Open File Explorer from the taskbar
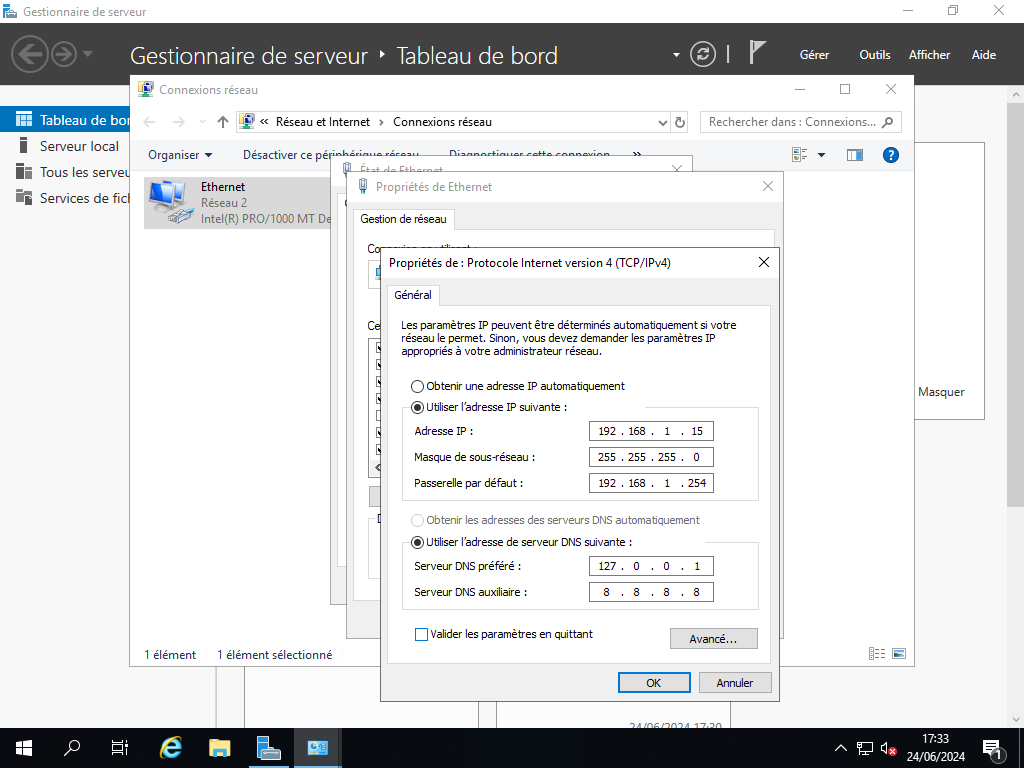This screenshot has width=1024, height=768. [x=220, y=747]
